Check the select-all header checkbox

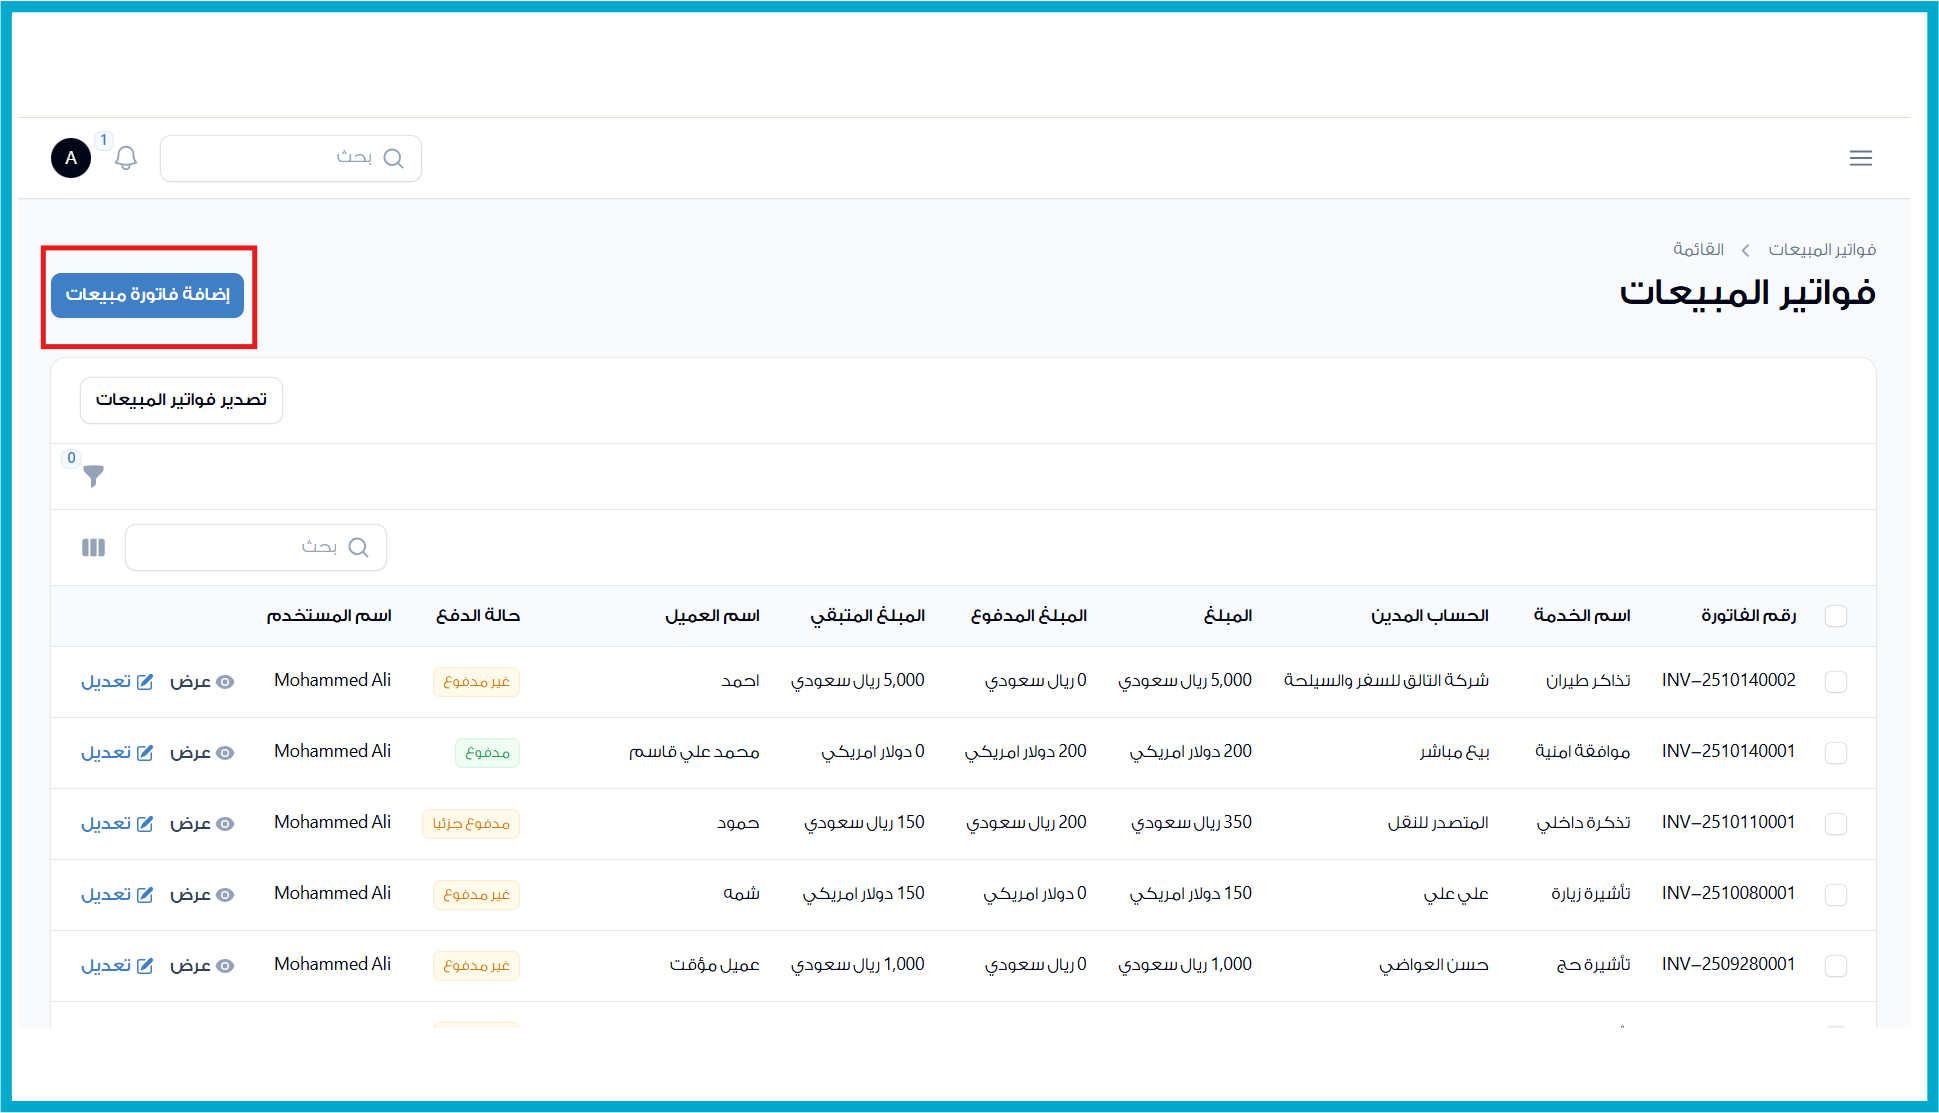tap(1835, 616)
